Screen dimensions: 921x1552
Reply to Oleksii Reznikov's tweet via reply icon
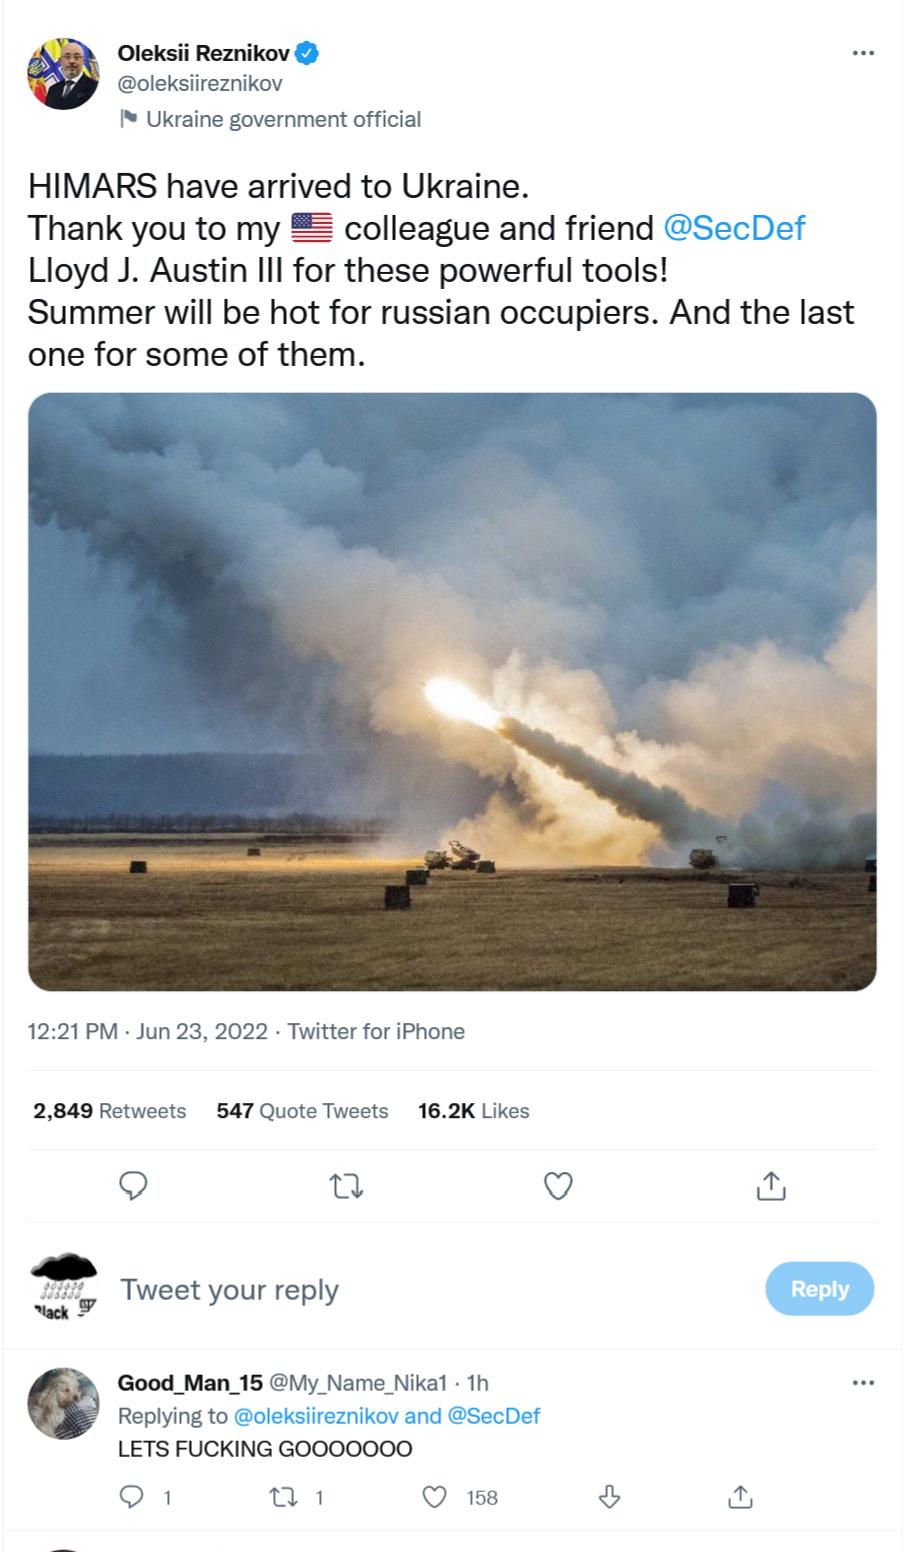[x=134, y=1186]
